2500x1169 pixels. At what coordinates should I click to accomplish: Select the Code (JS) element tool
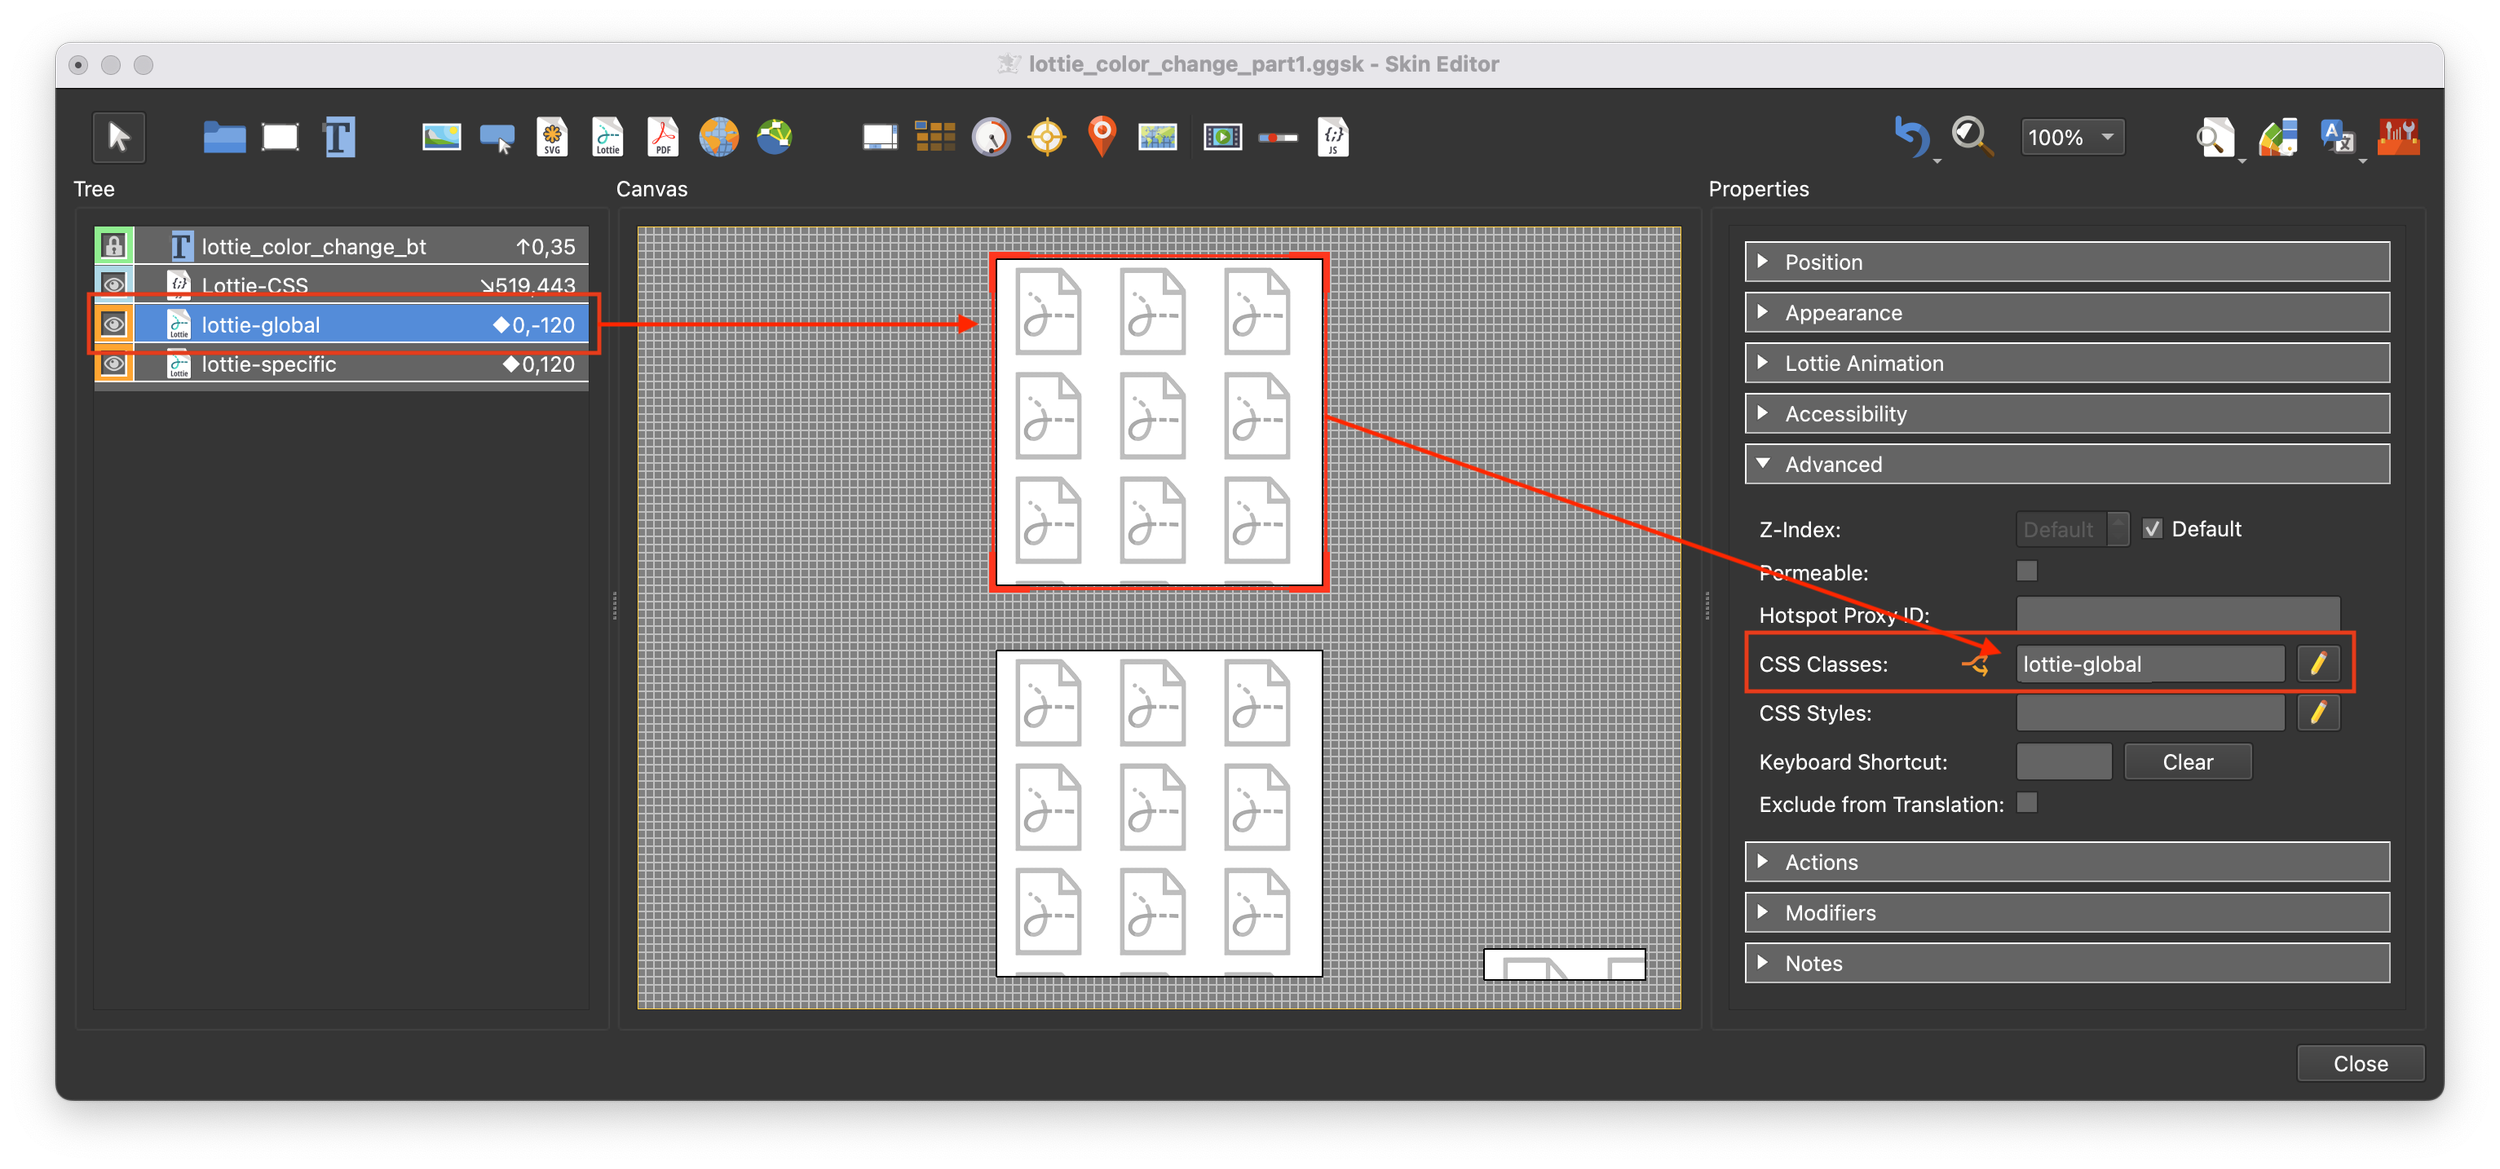click(1333, 137)
